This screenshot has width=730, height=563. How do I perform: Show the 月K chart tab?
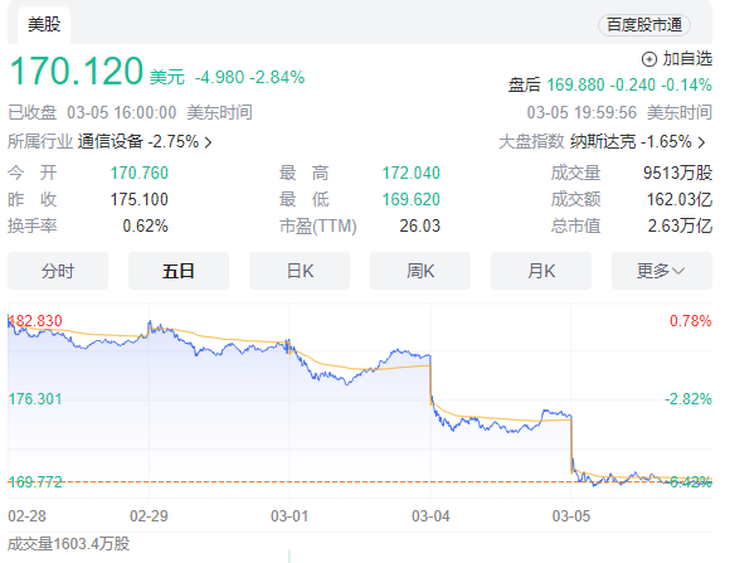[541, 271]
